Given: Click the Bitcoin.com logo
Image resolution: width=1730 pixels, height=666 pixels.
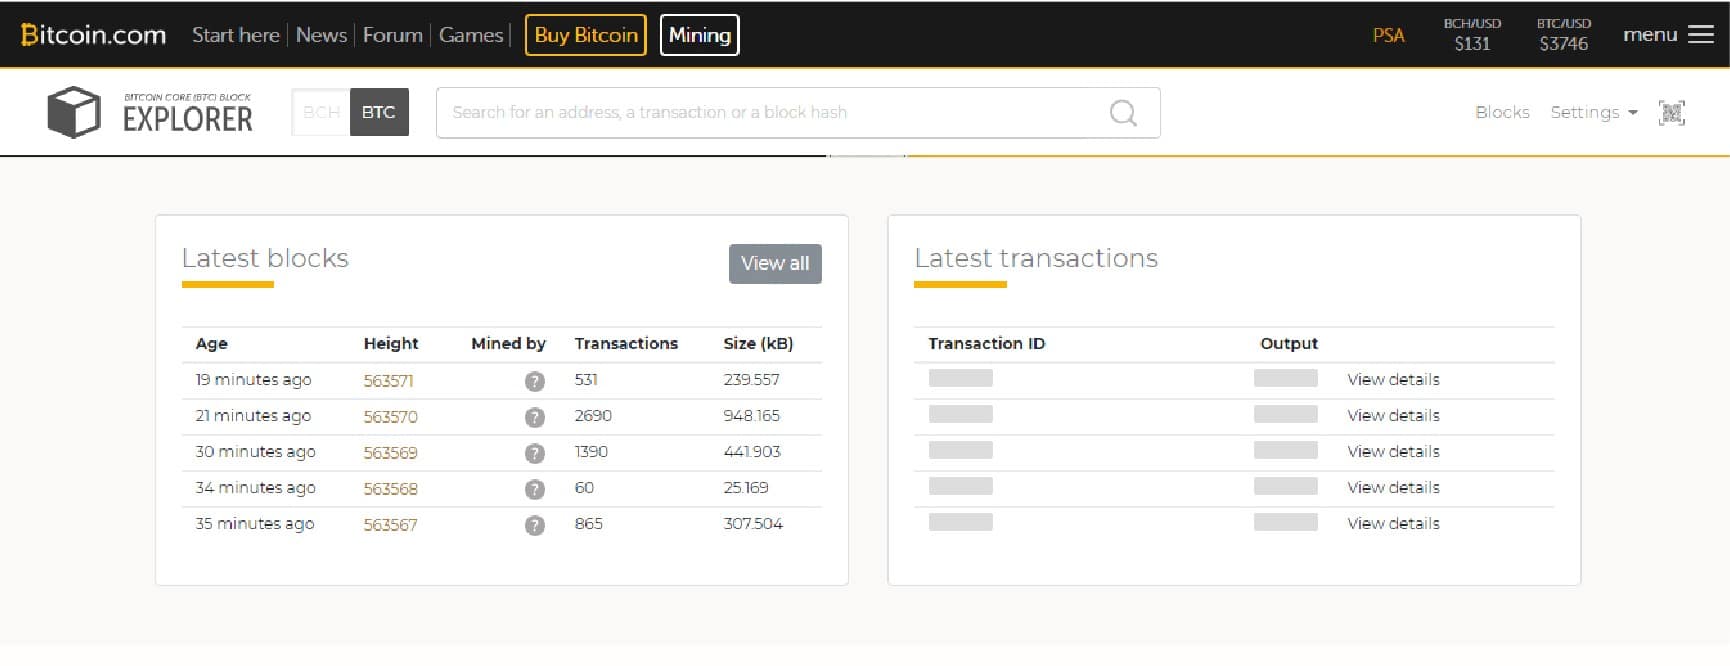Looking at the screenshot, I should tap(93, 35).
